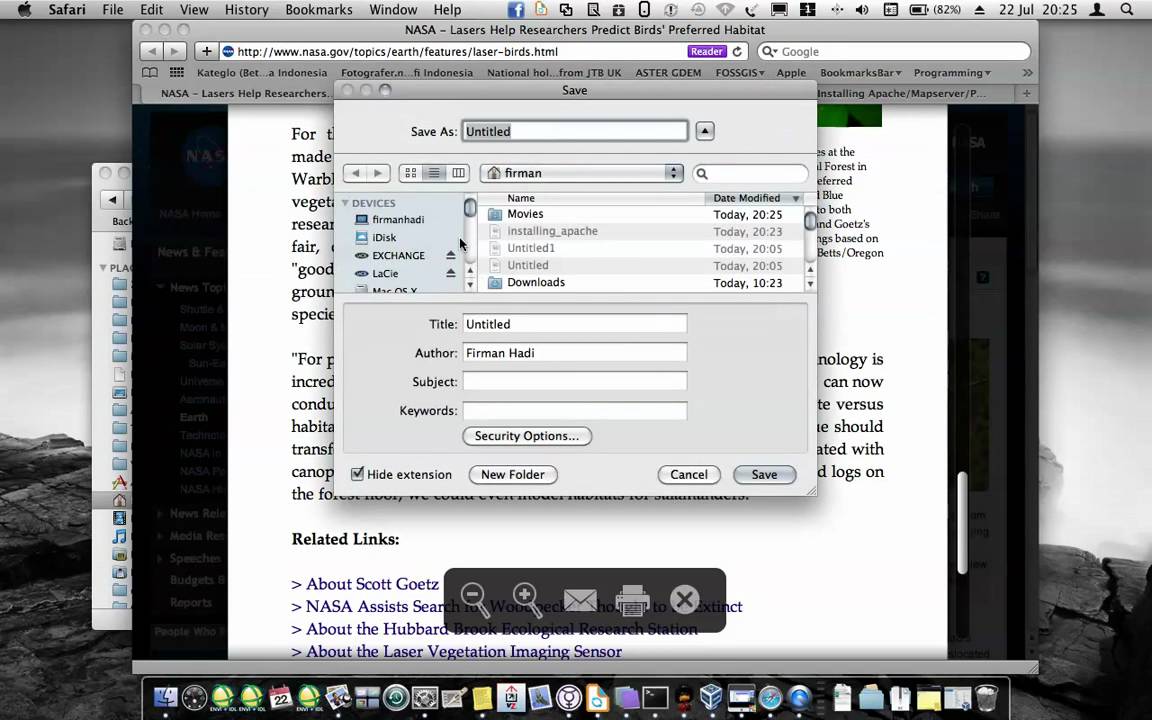Open the Spotlight search magnifier
This screenshot has width=1152, height=720.
coord(1126,10)
